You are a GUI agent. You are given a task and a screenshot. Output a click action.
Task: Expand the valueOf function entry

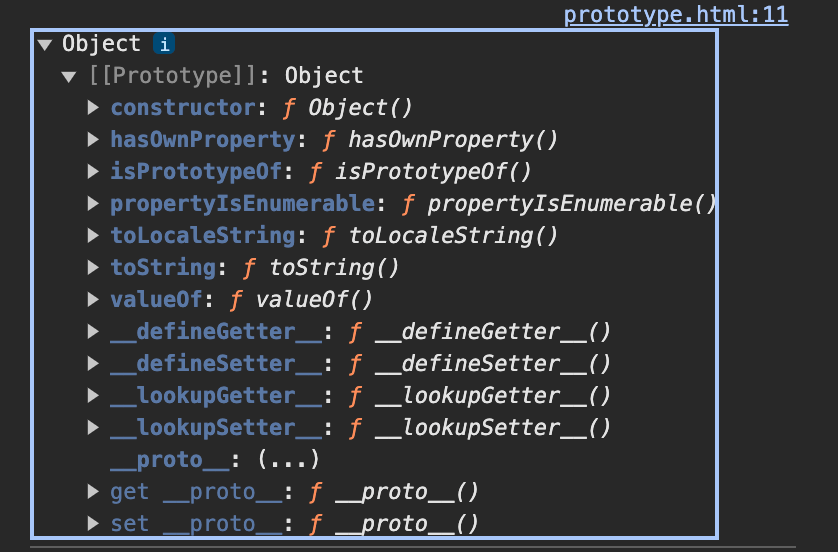click(x=94, y=300)
